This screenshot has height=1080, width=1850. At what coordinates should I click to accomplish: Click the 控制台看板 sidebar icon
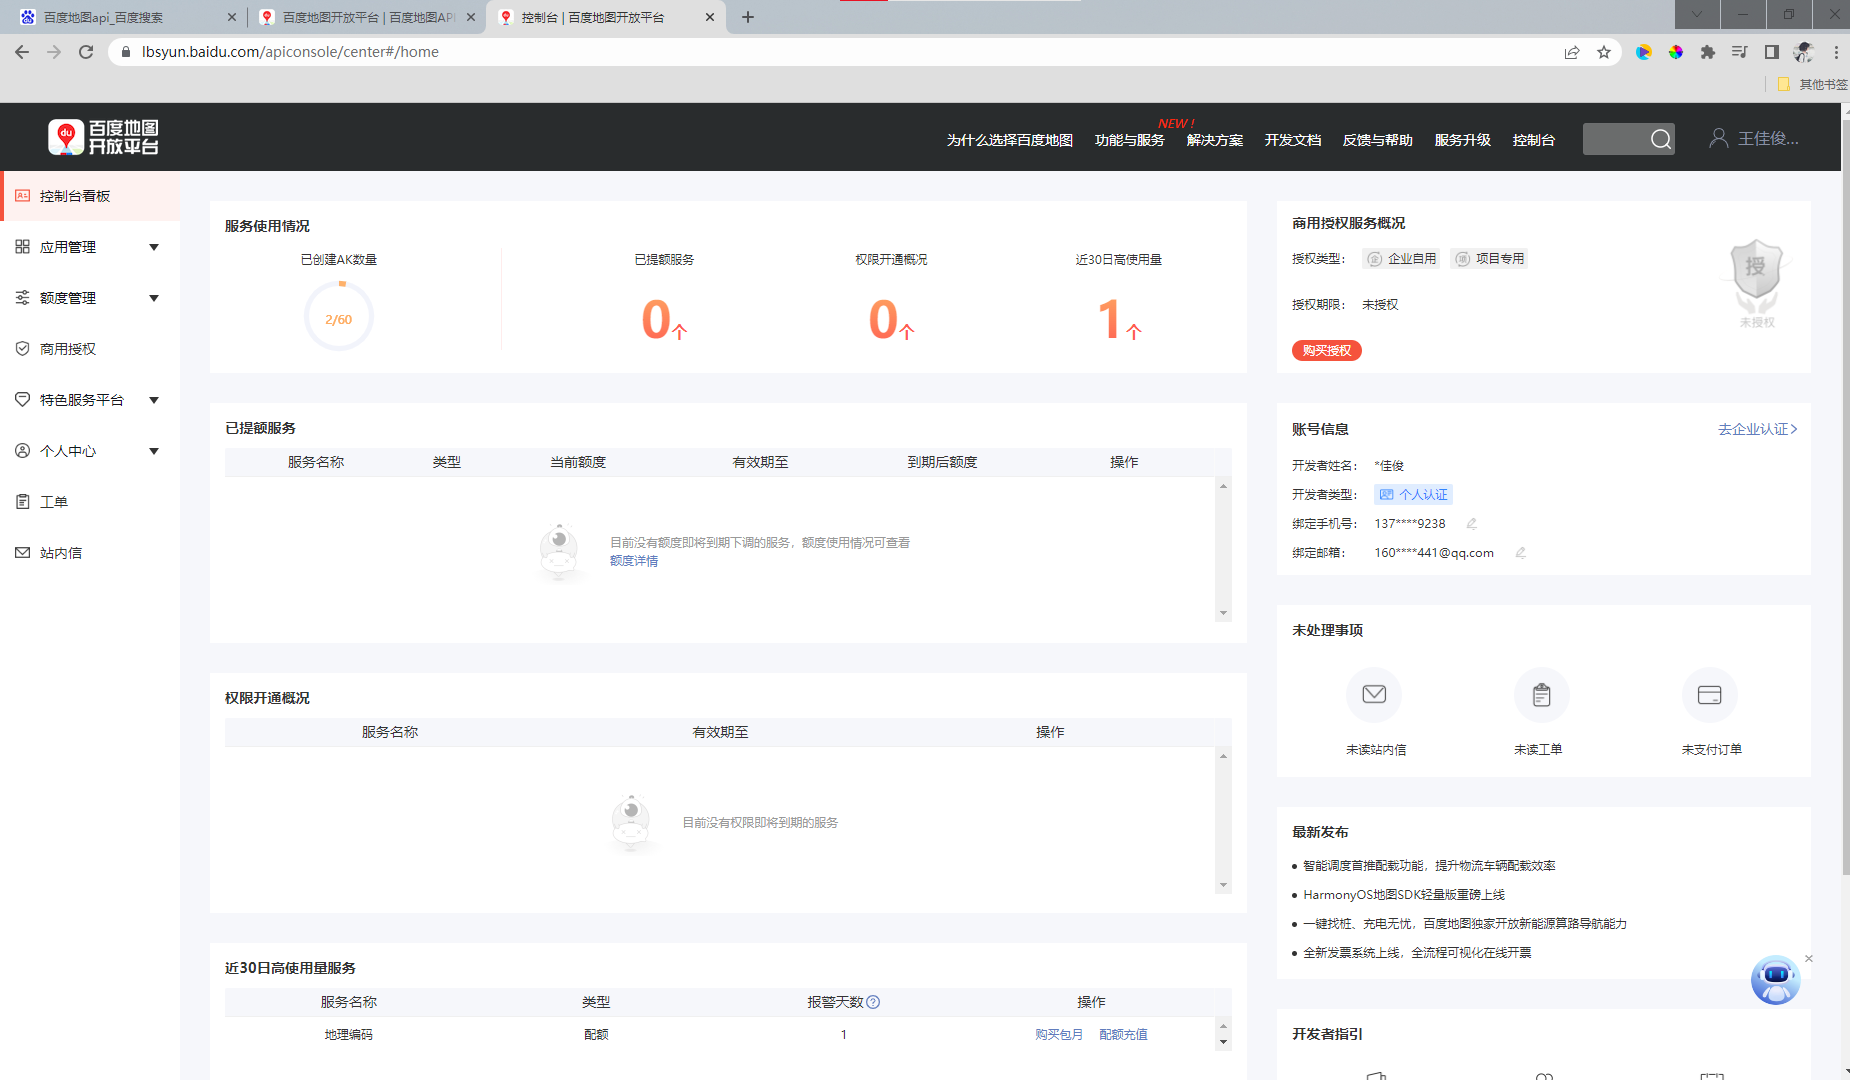[22, 196]
